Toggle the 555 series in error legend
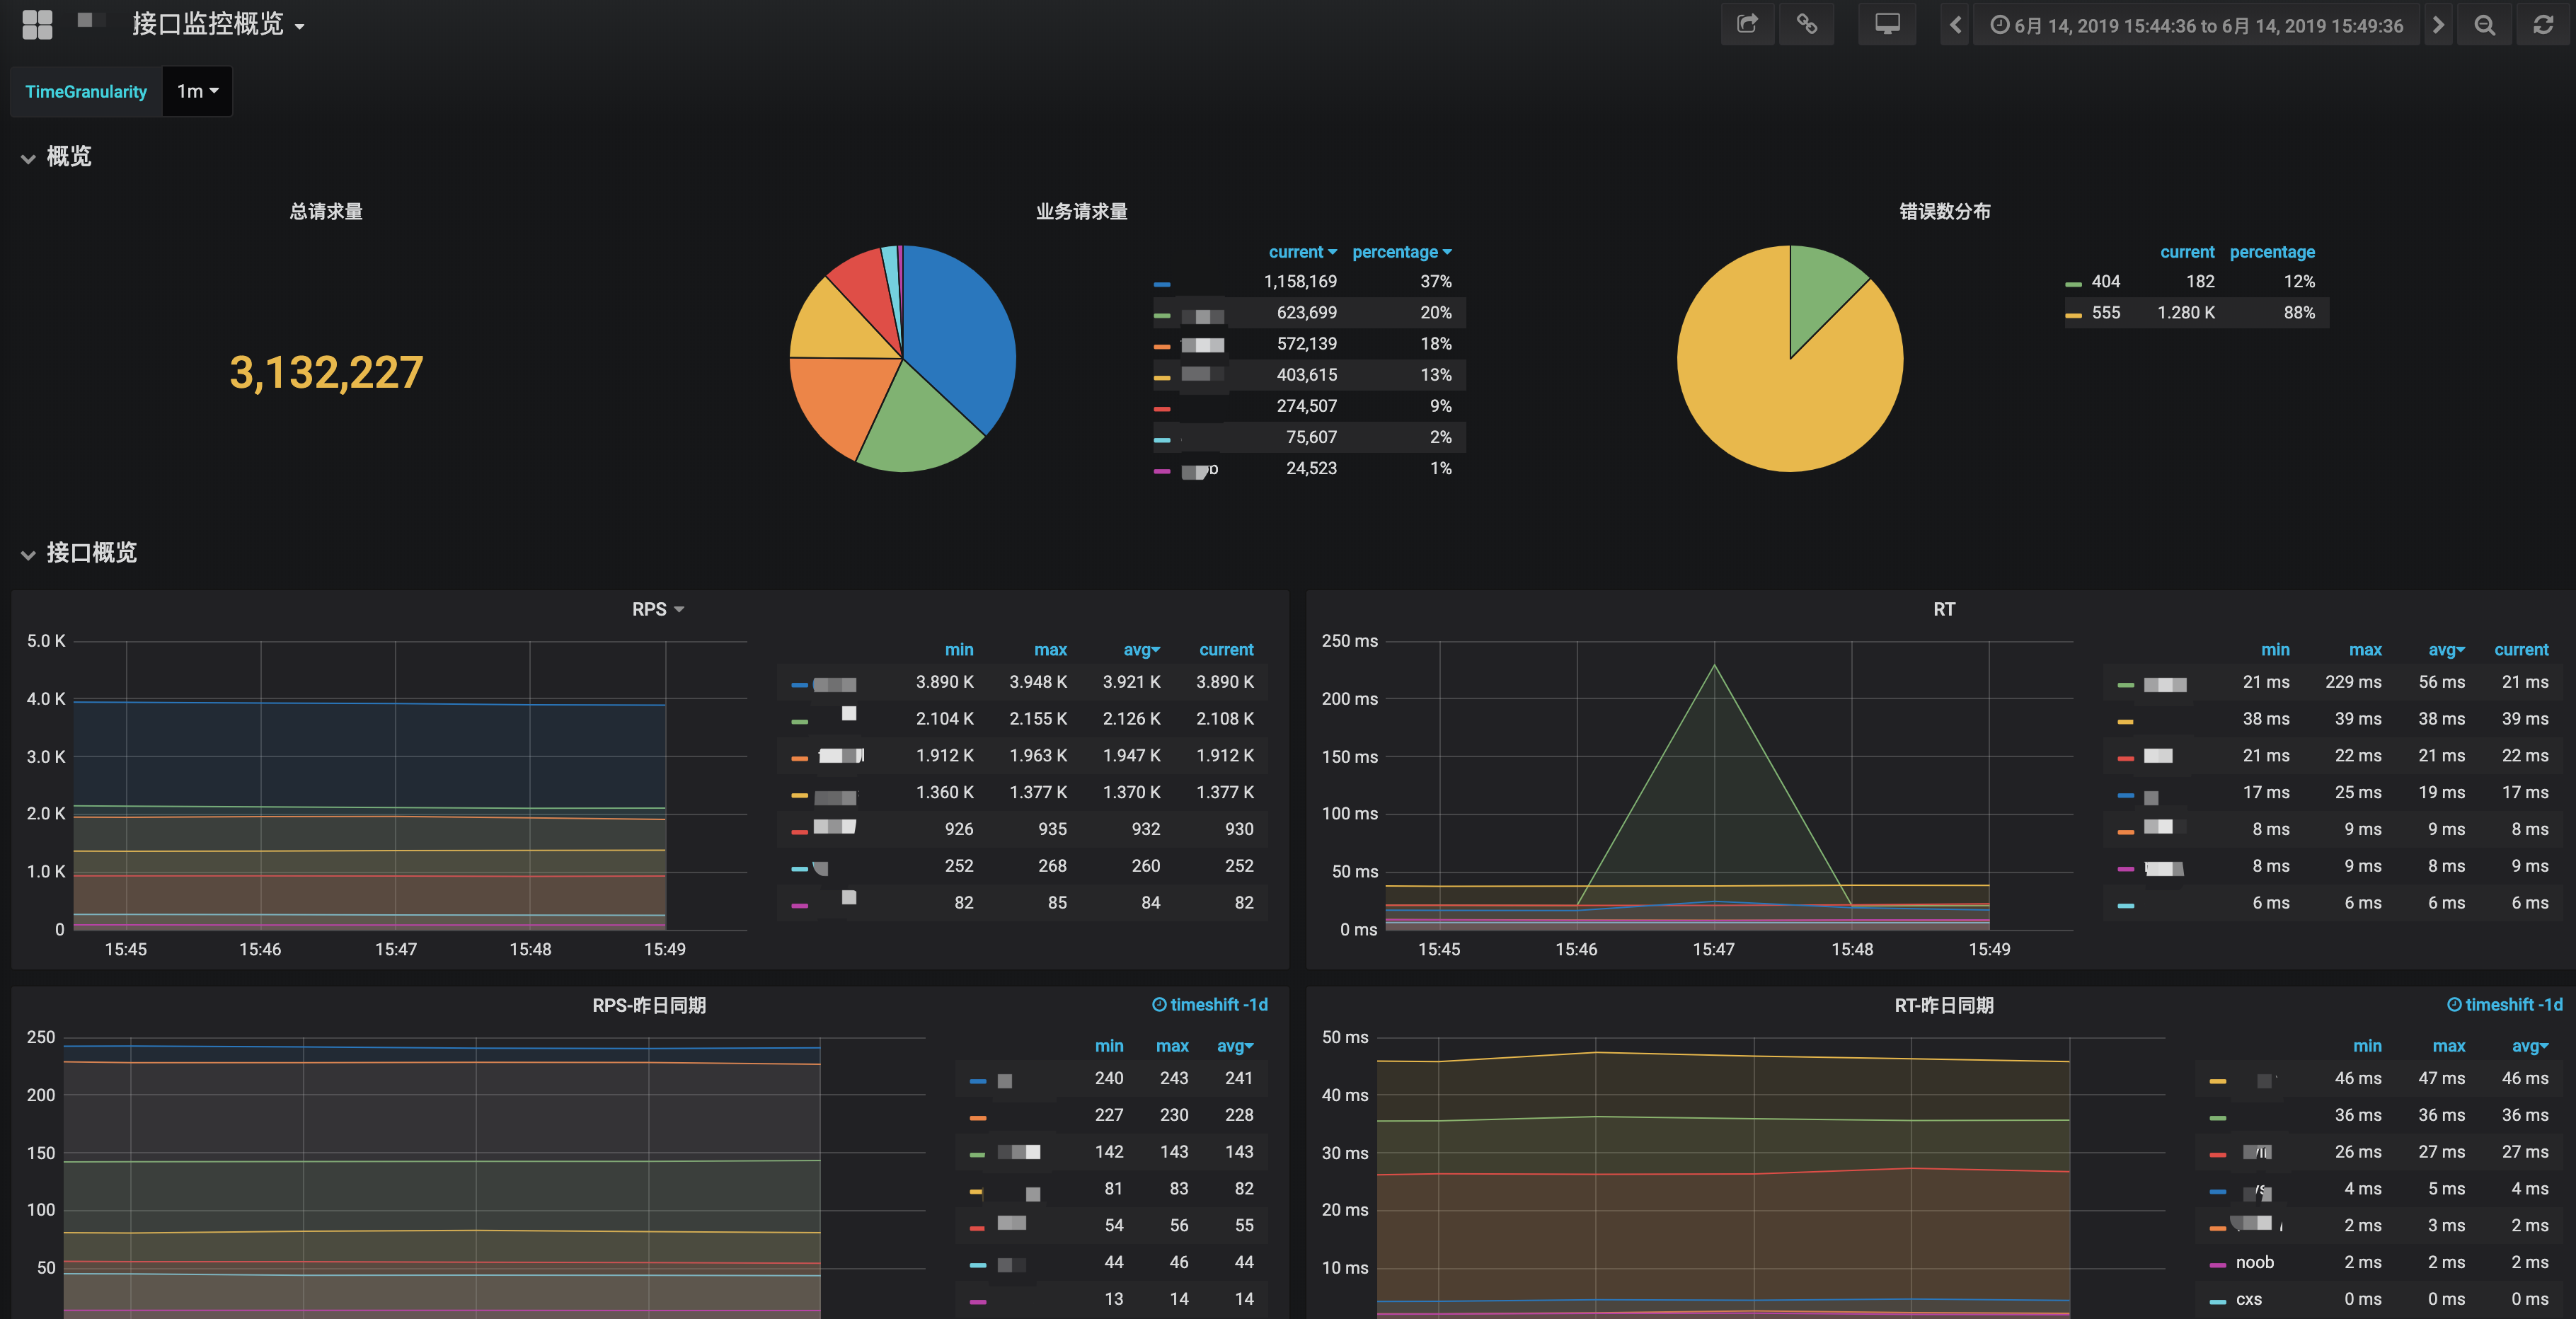The image size is (2576, 1319). click(x=2105, y=313)
